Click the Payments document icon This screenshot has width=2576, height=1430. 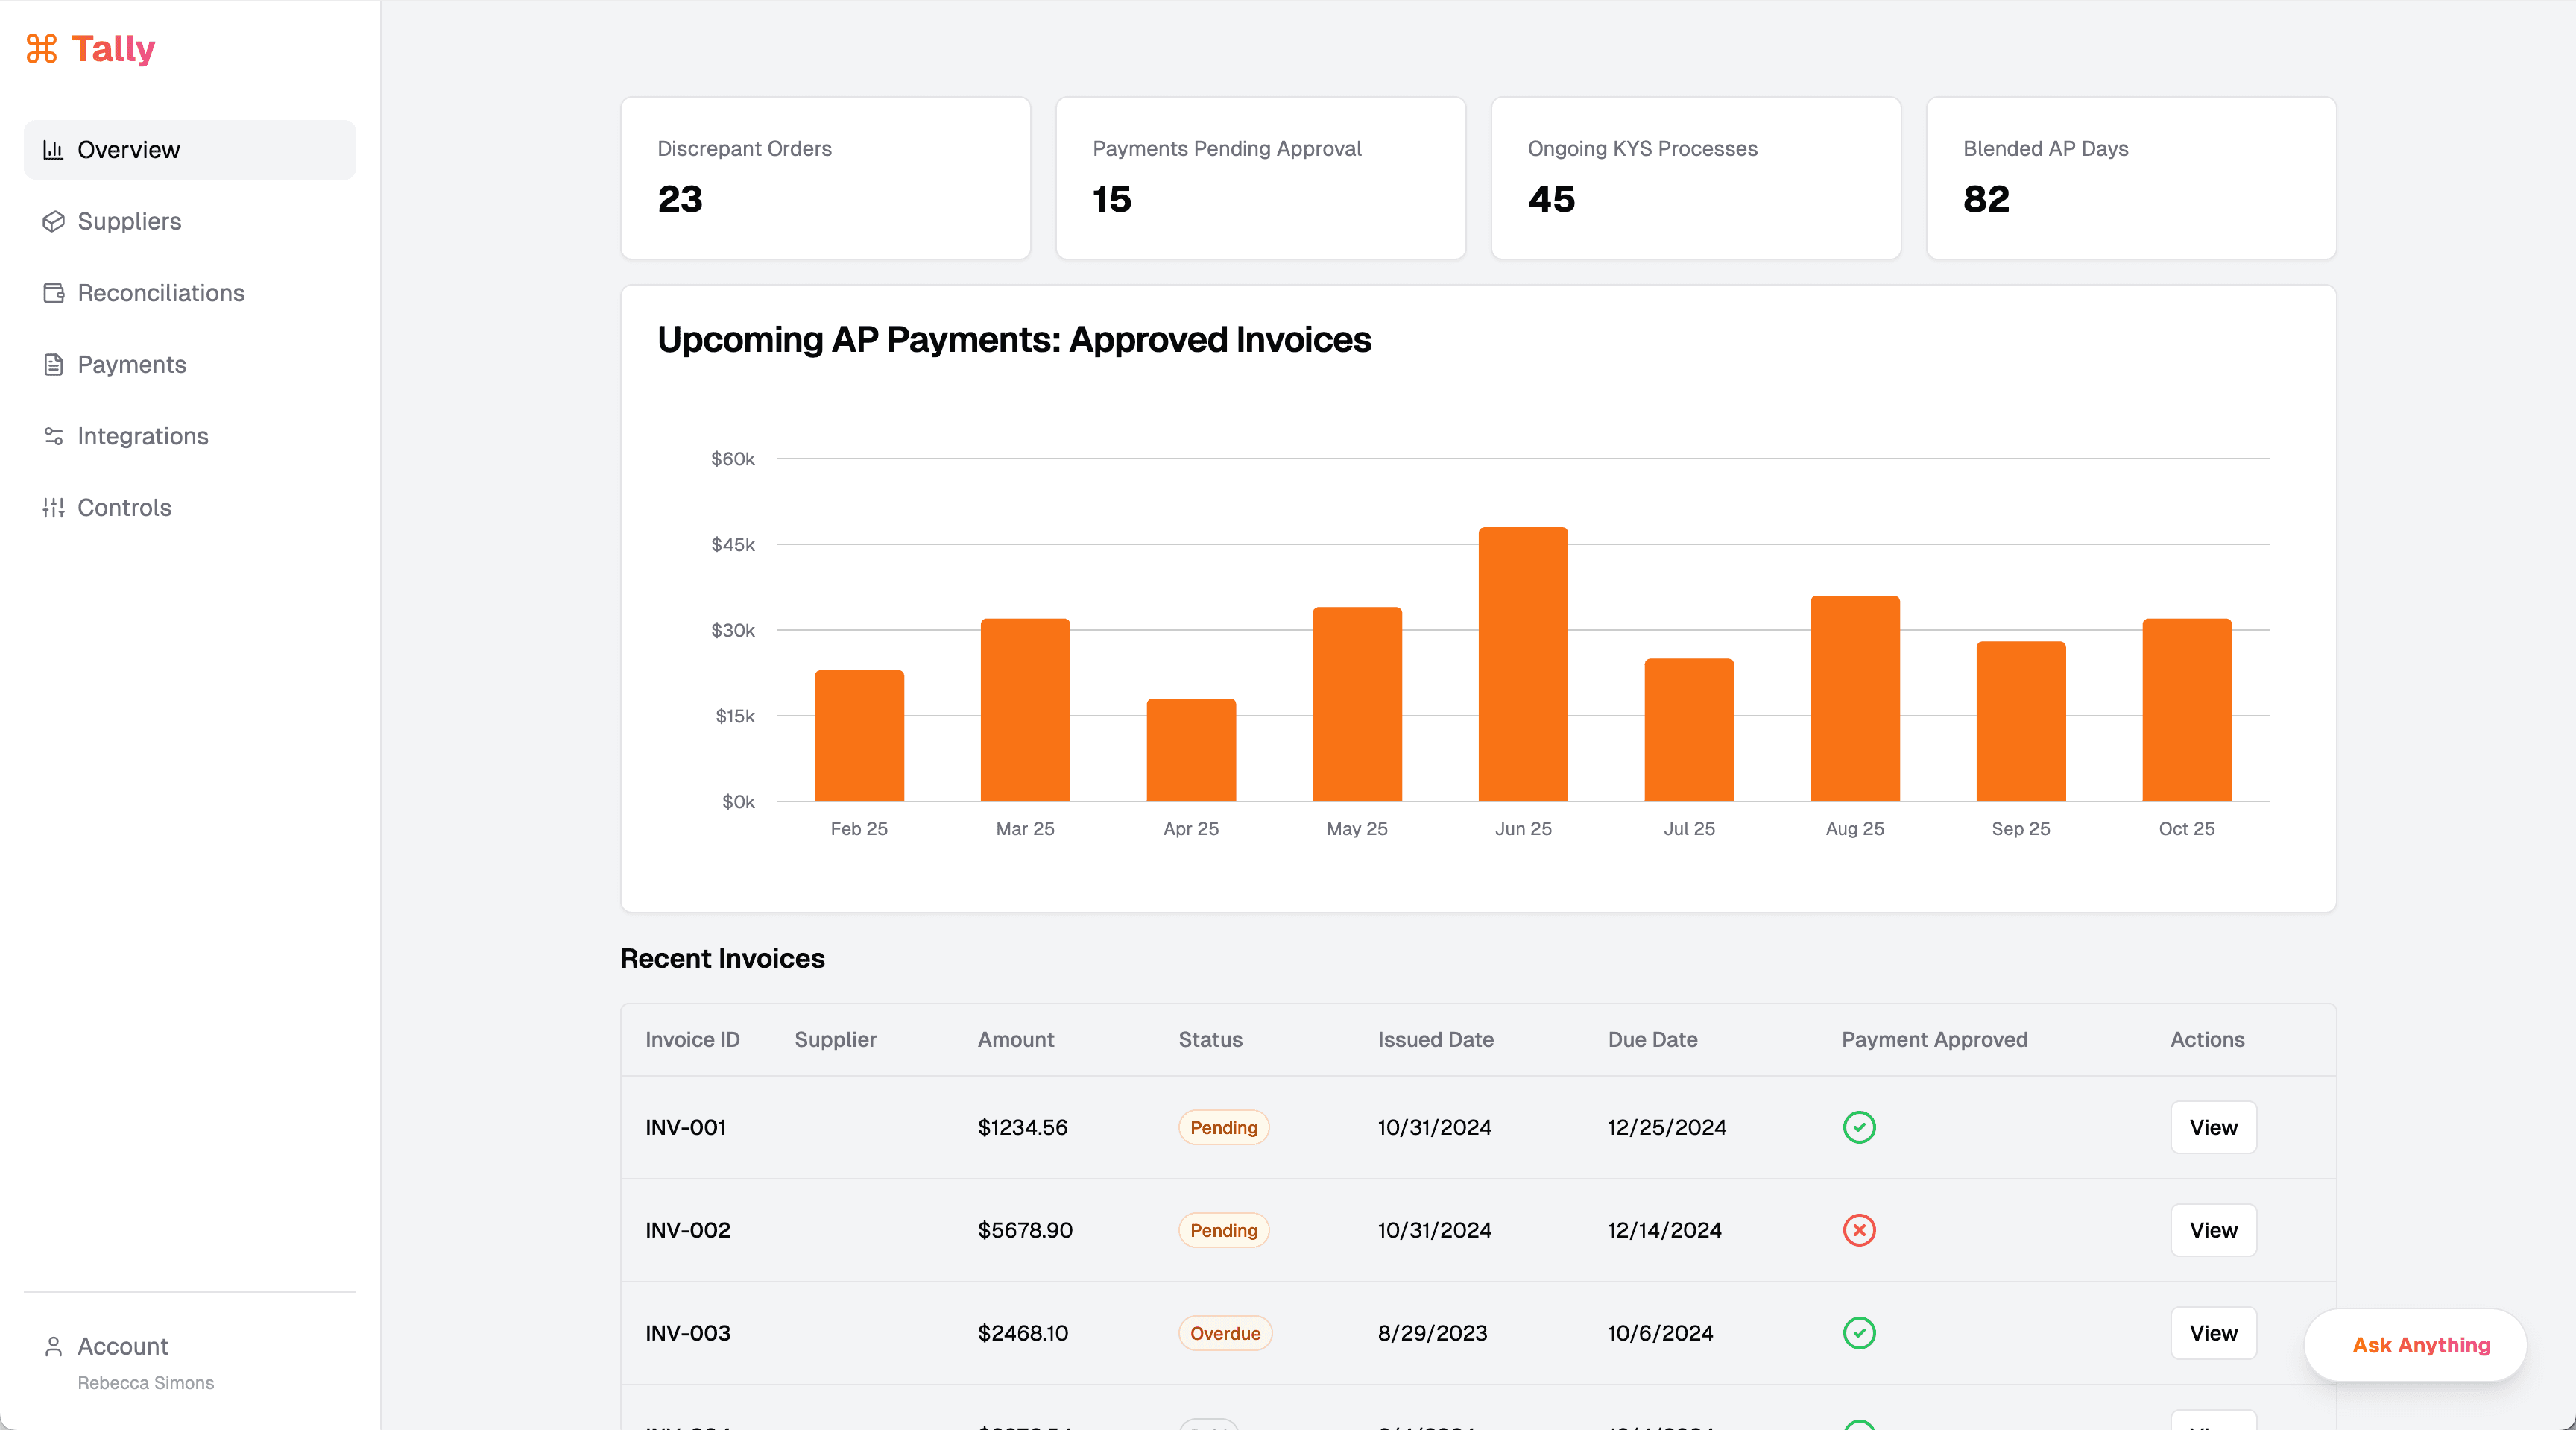point(53,365)
